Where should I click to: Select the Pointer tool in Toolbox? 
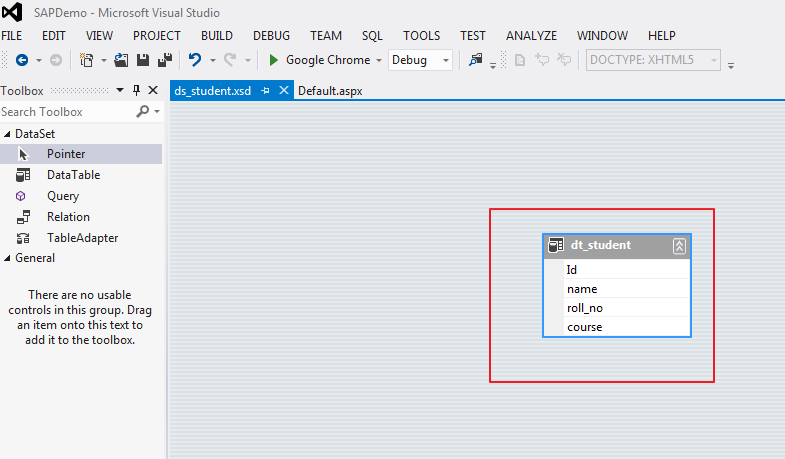(x=81, y=154)
